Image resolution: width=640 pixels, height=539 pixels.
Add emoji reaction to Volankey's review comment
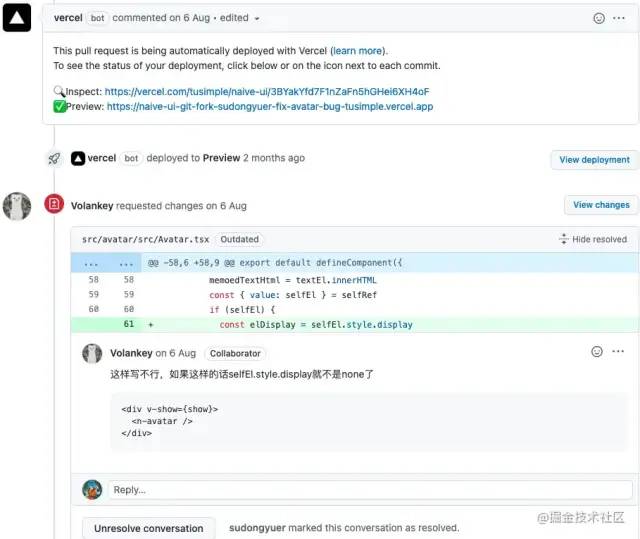pyautogui.click(x=597, y=352)
